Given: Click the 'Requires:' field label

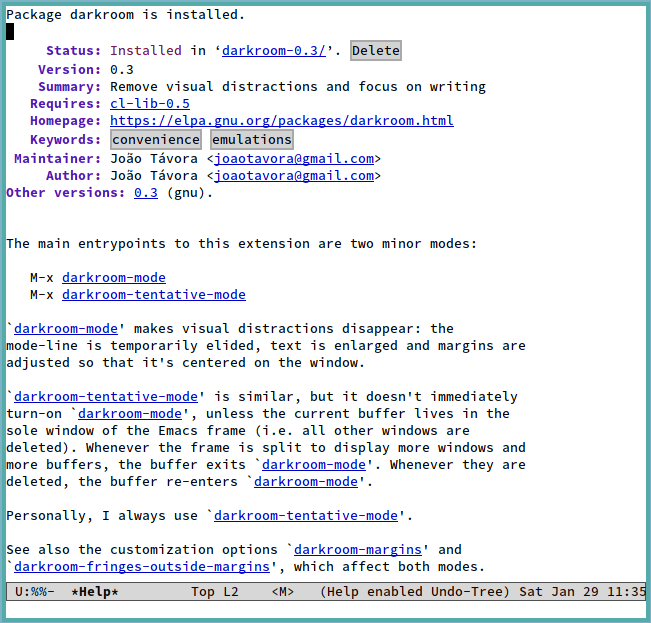Looking at the screenshot, I should pyautogui.click(x=66, y=103).
